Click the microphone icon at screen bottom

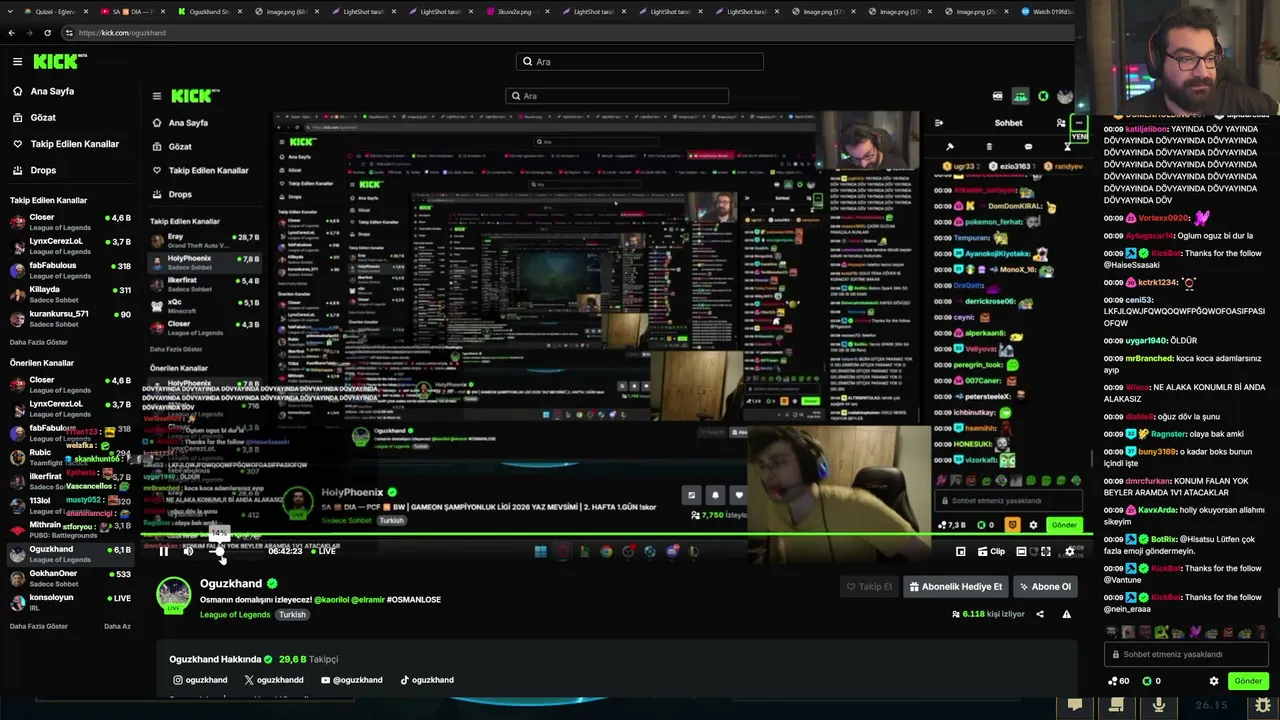1158,705
